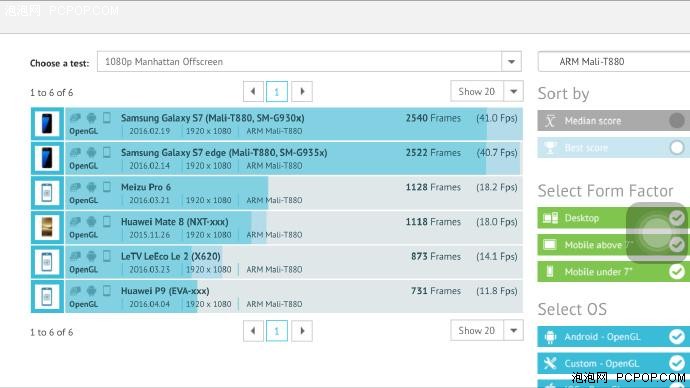
Task: Click the 1128 Frames score text
Action: 433,187
